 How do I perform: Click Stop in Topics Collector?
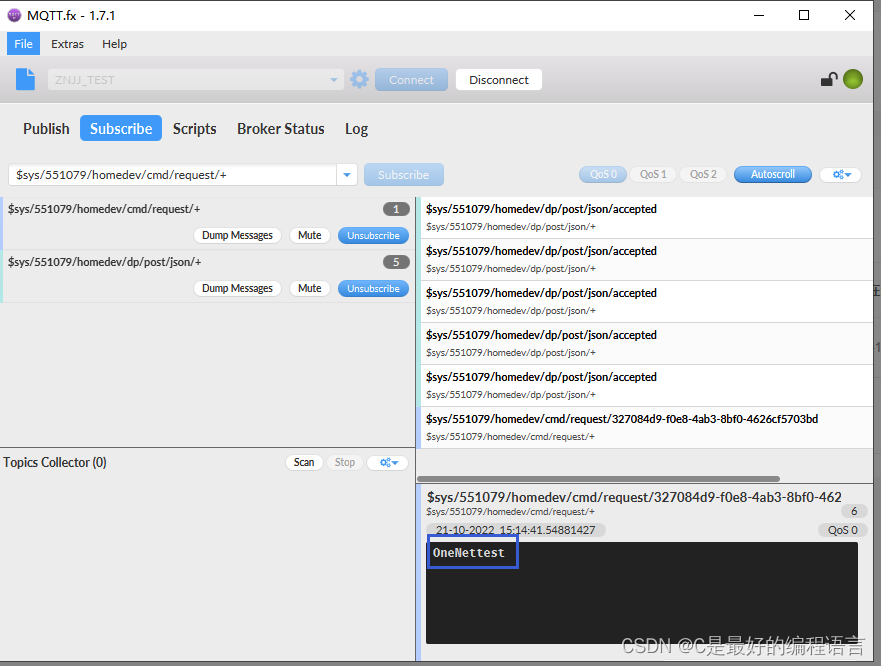(x=344, y=463)
